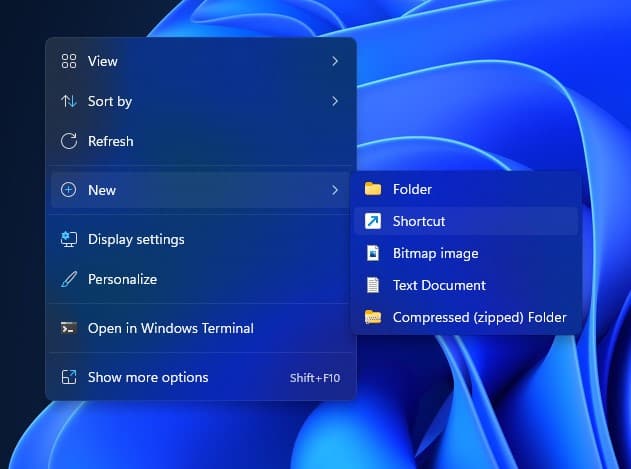This screenshot has height=469, width=631.
Task: Create a new Text Document
Action: (x=466, y=285)
